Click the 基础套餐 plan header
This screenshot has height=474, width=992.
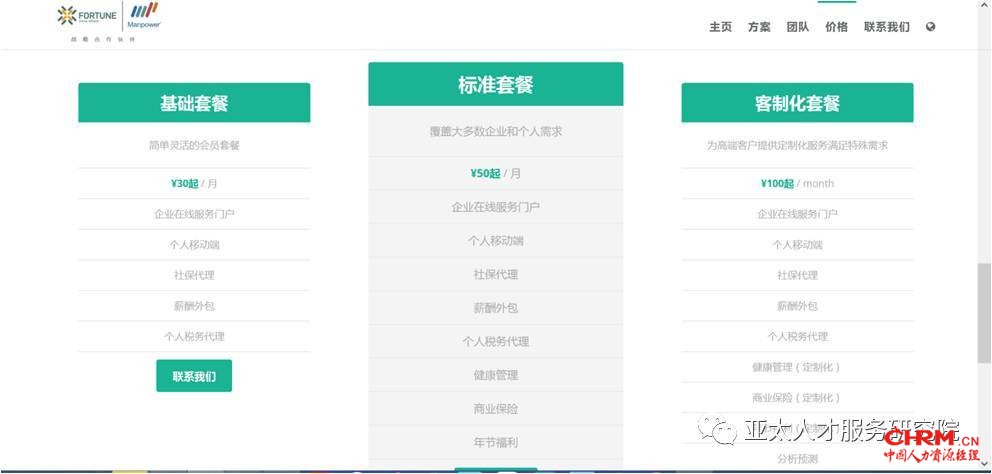tap(194, 103)
